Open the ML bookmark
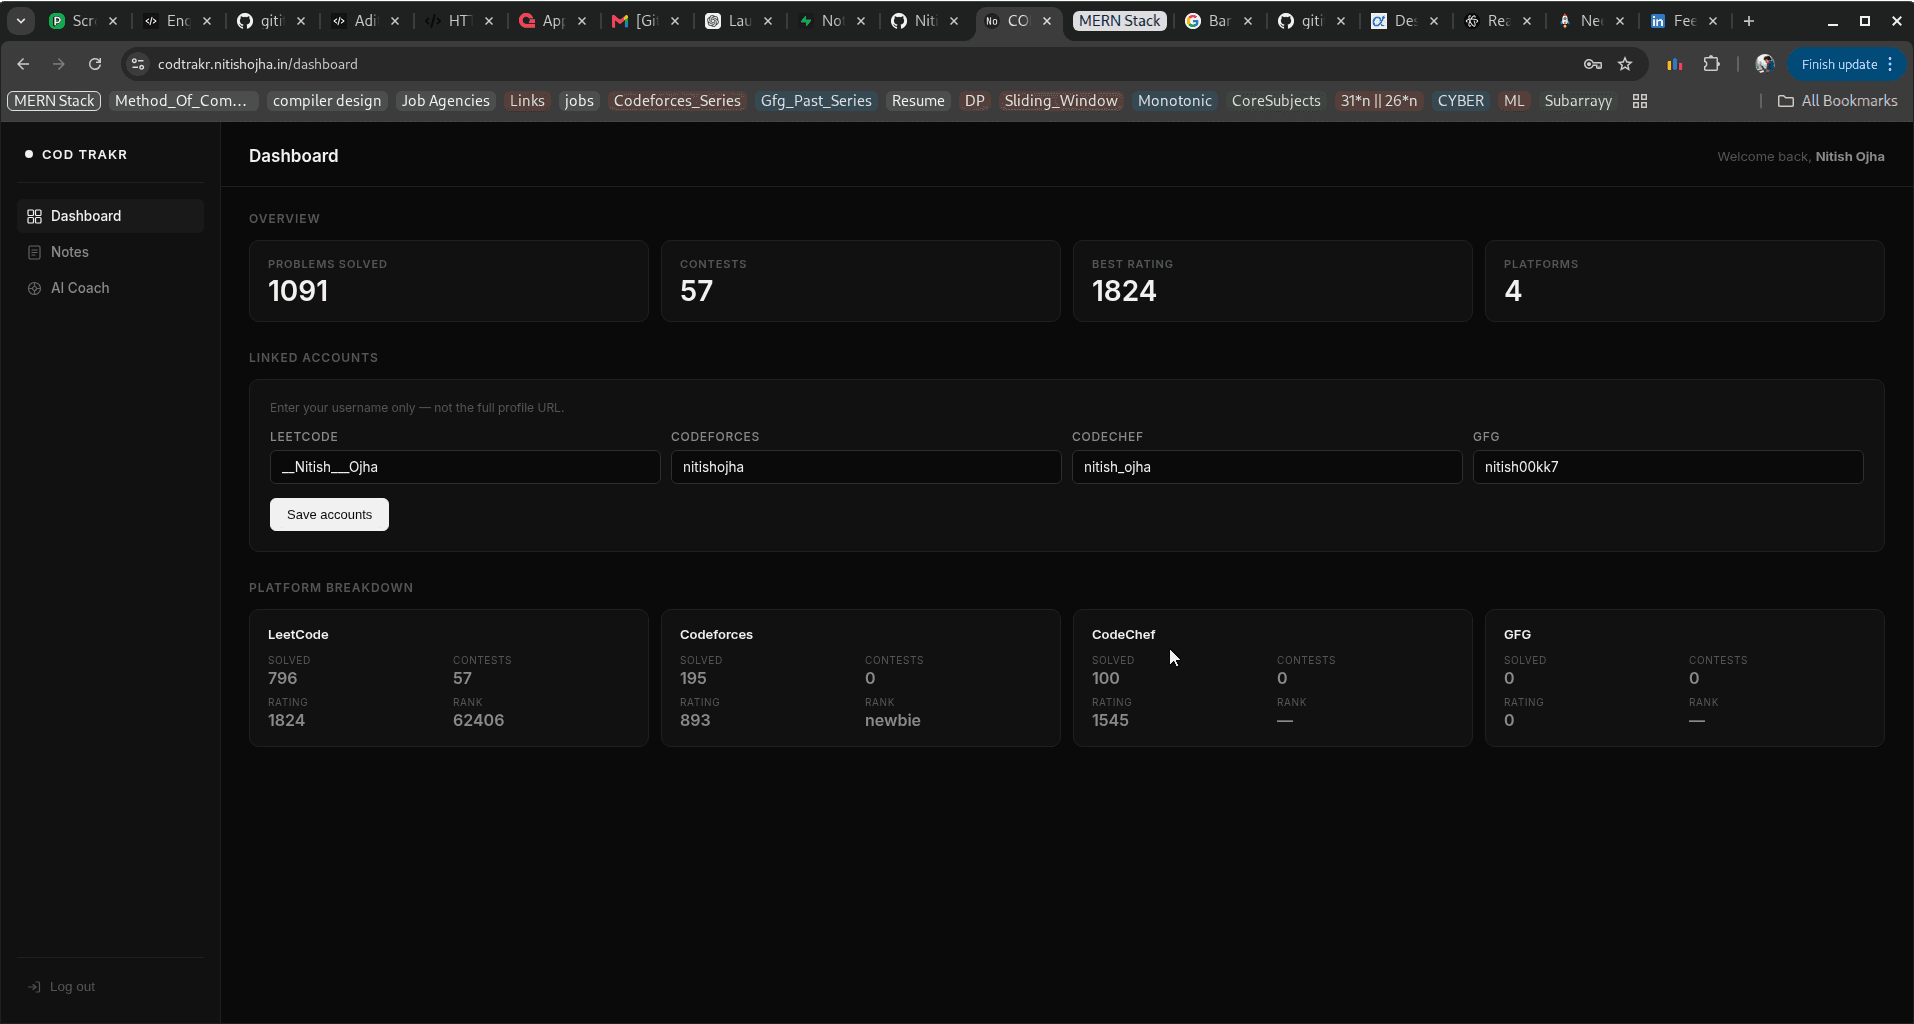Viewport: 1914px width, 1024px height. pos(1514,101)
